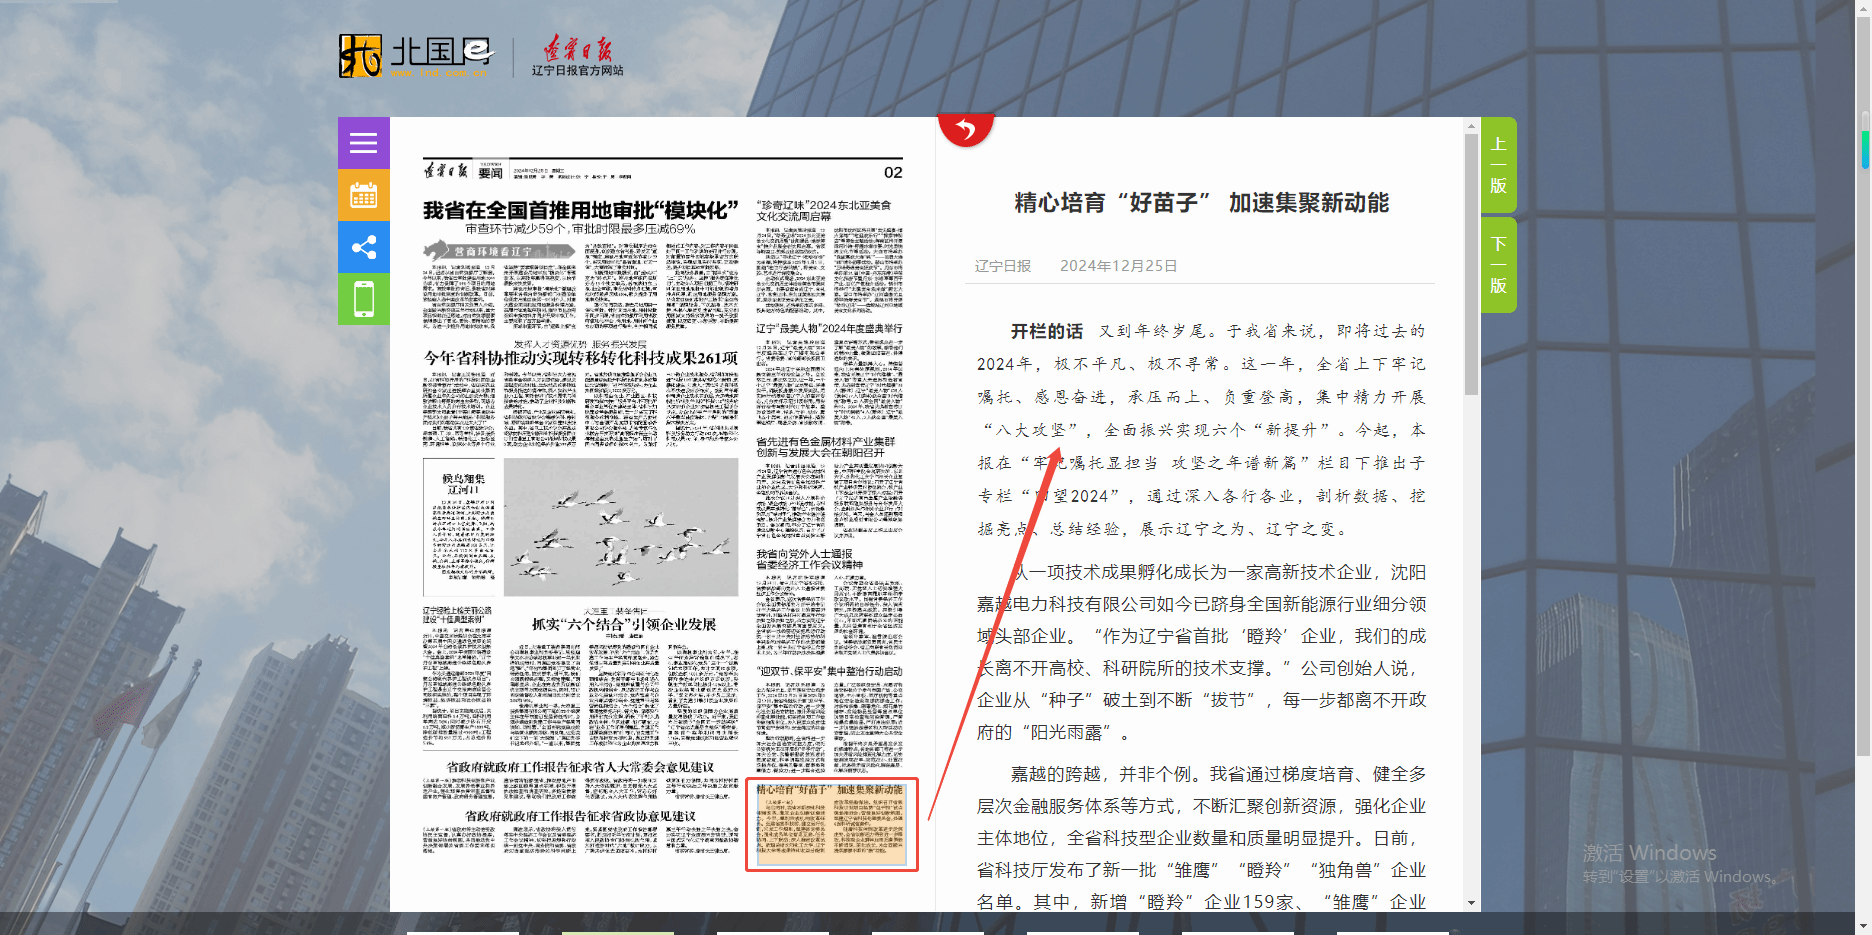Open article 今年省科协推动实现转移转化科技成果261项
This screenshot has height=935, width=1872.
580,358
